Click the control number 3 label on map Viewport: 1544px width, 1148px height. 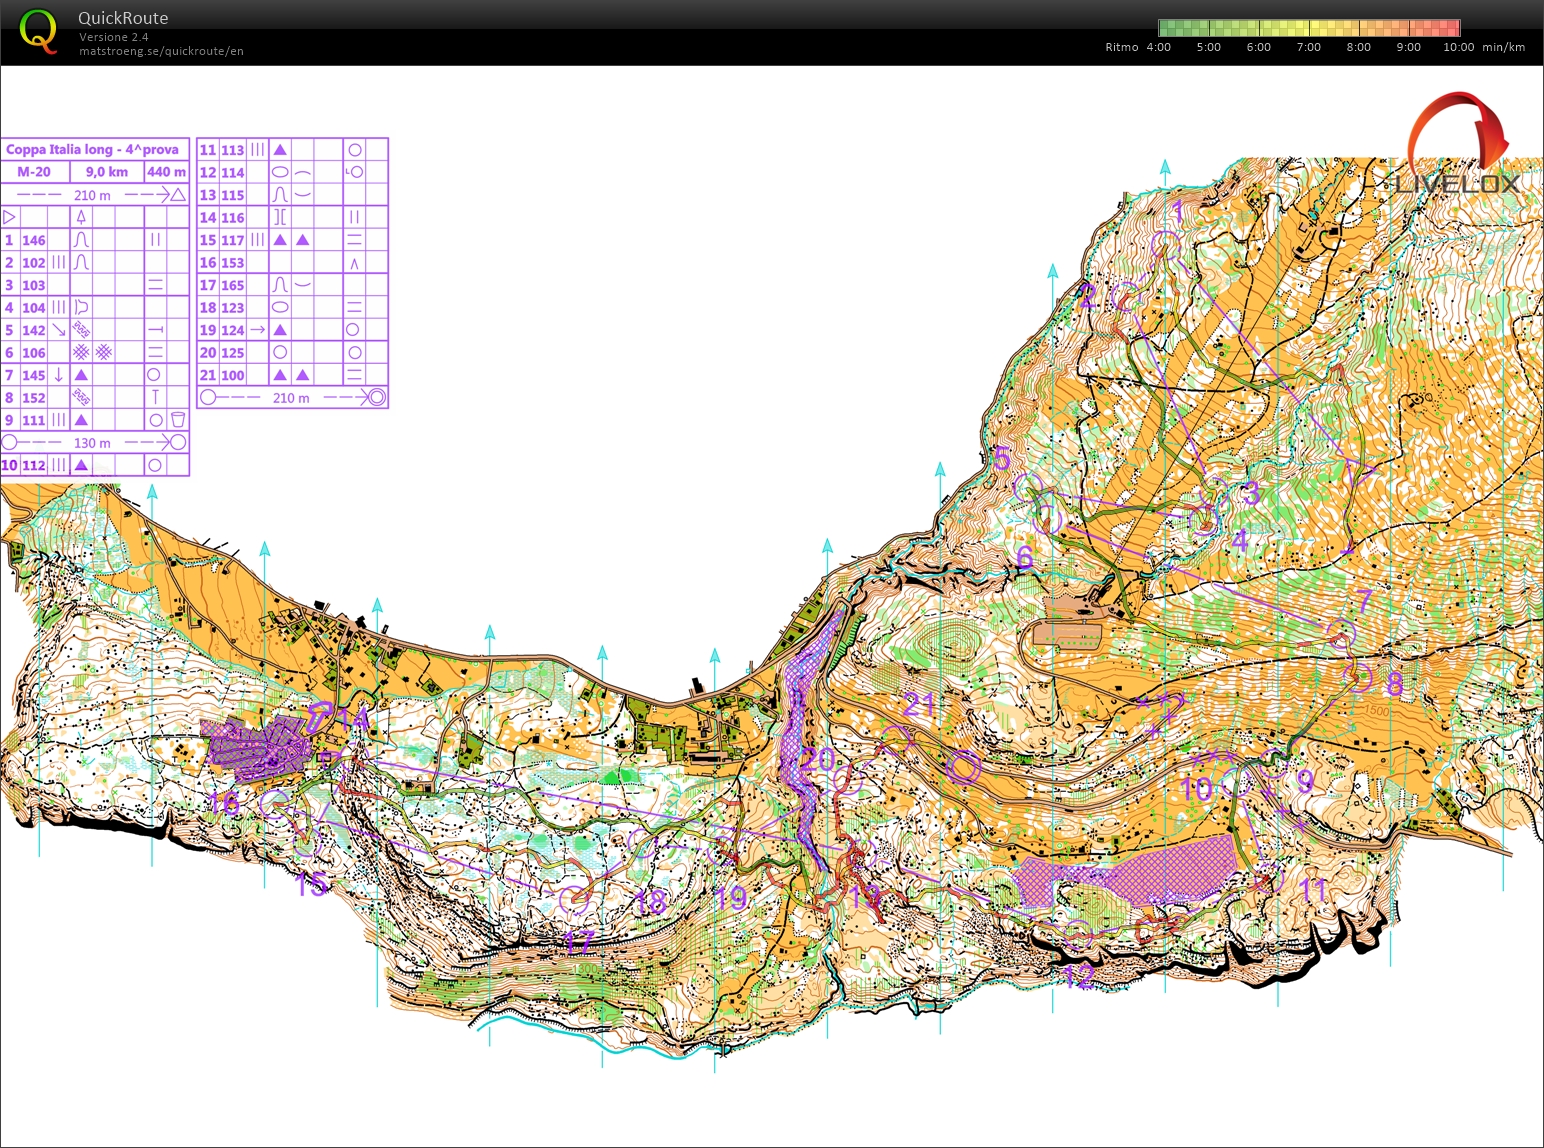click(1250, 492)
